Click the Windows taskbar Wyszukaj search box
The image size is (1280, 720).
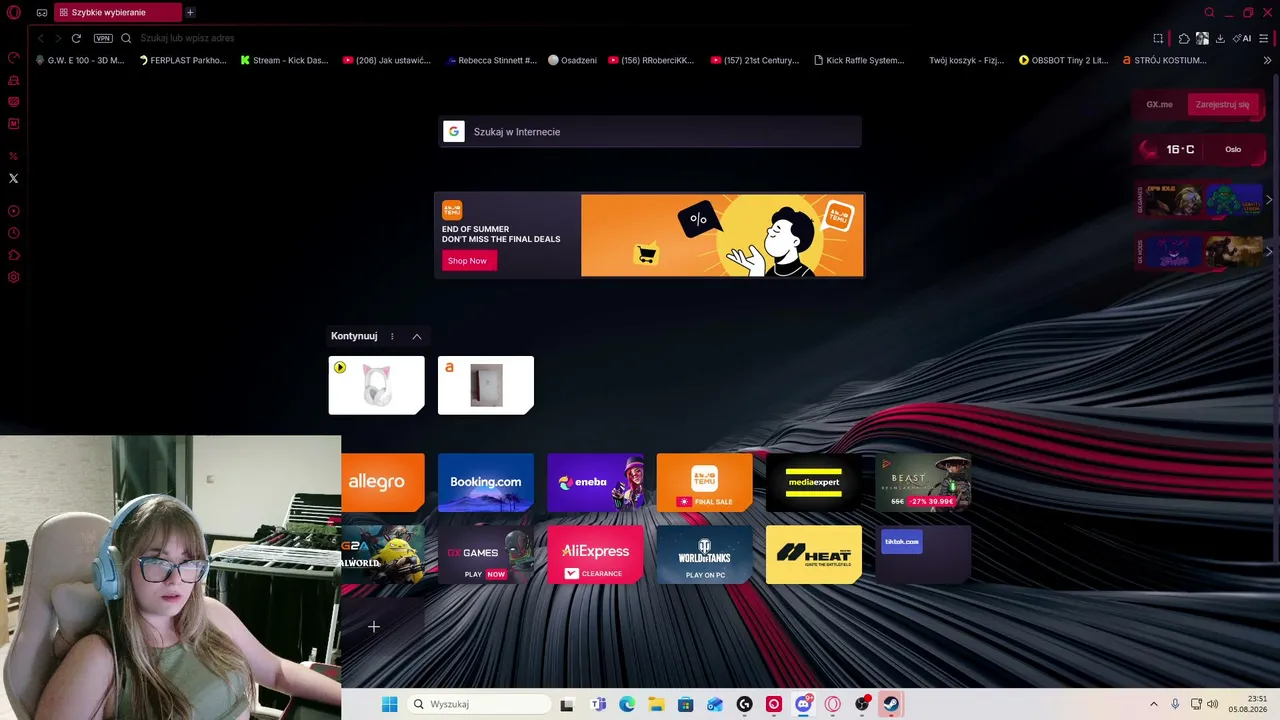click(x=478, y=704)
